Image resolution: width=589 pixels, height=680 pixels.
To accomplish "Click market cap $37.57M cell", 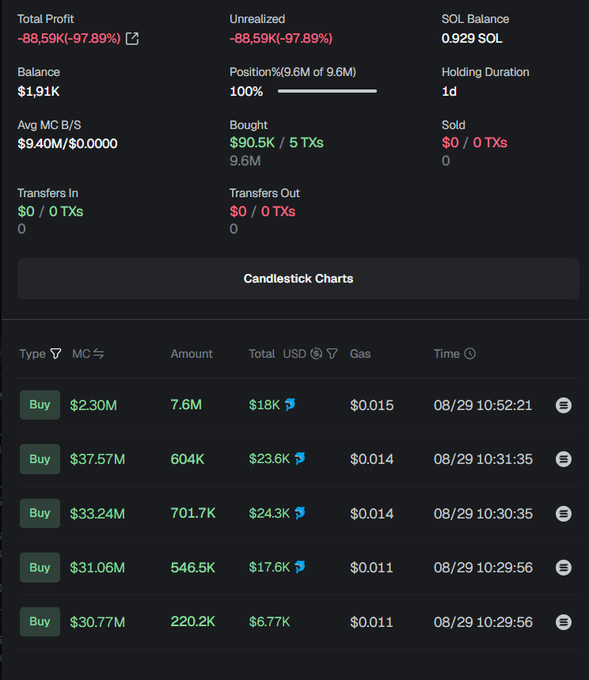I will [97, 459].
